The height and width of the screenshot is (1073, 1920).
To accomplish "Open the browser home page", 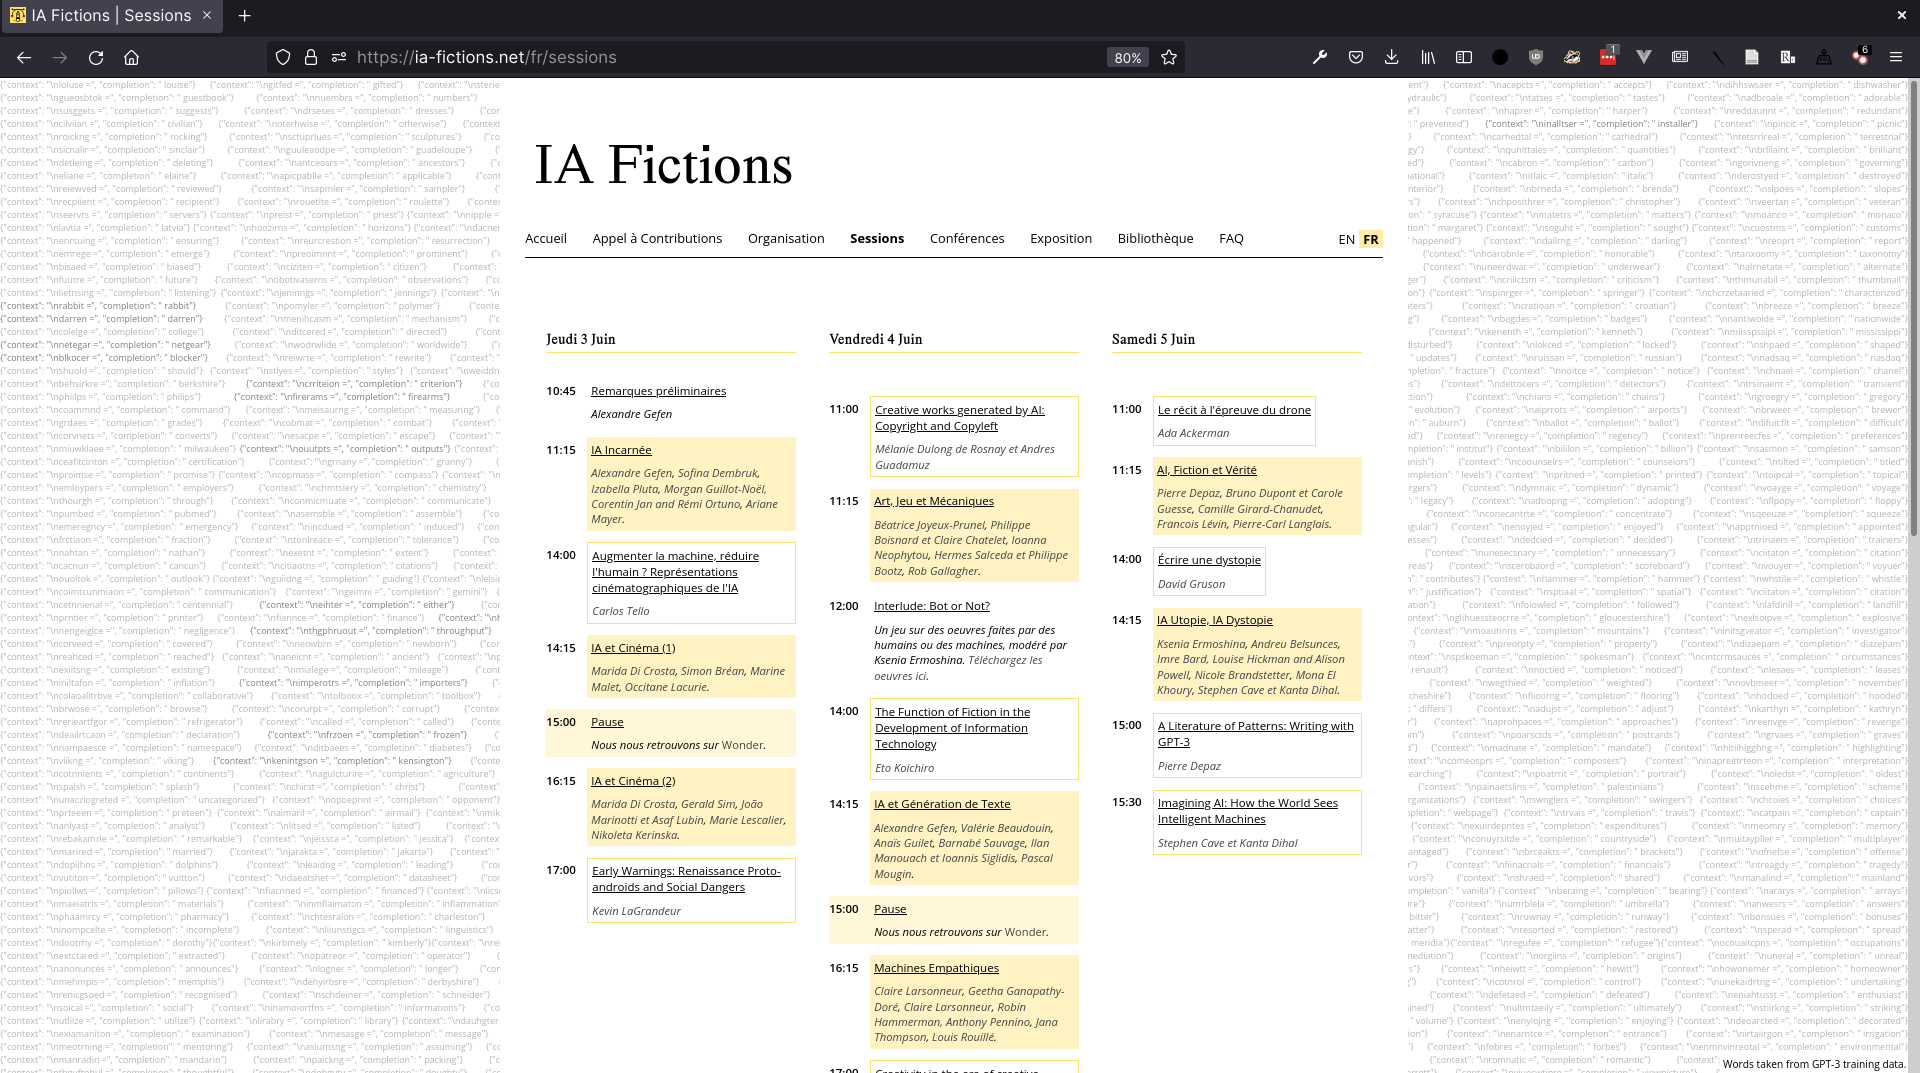I will point(131,57).
